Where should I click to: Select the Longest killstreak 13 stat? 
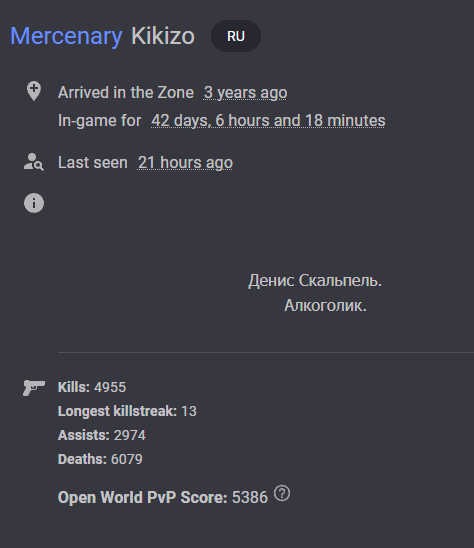pos(127,411)
